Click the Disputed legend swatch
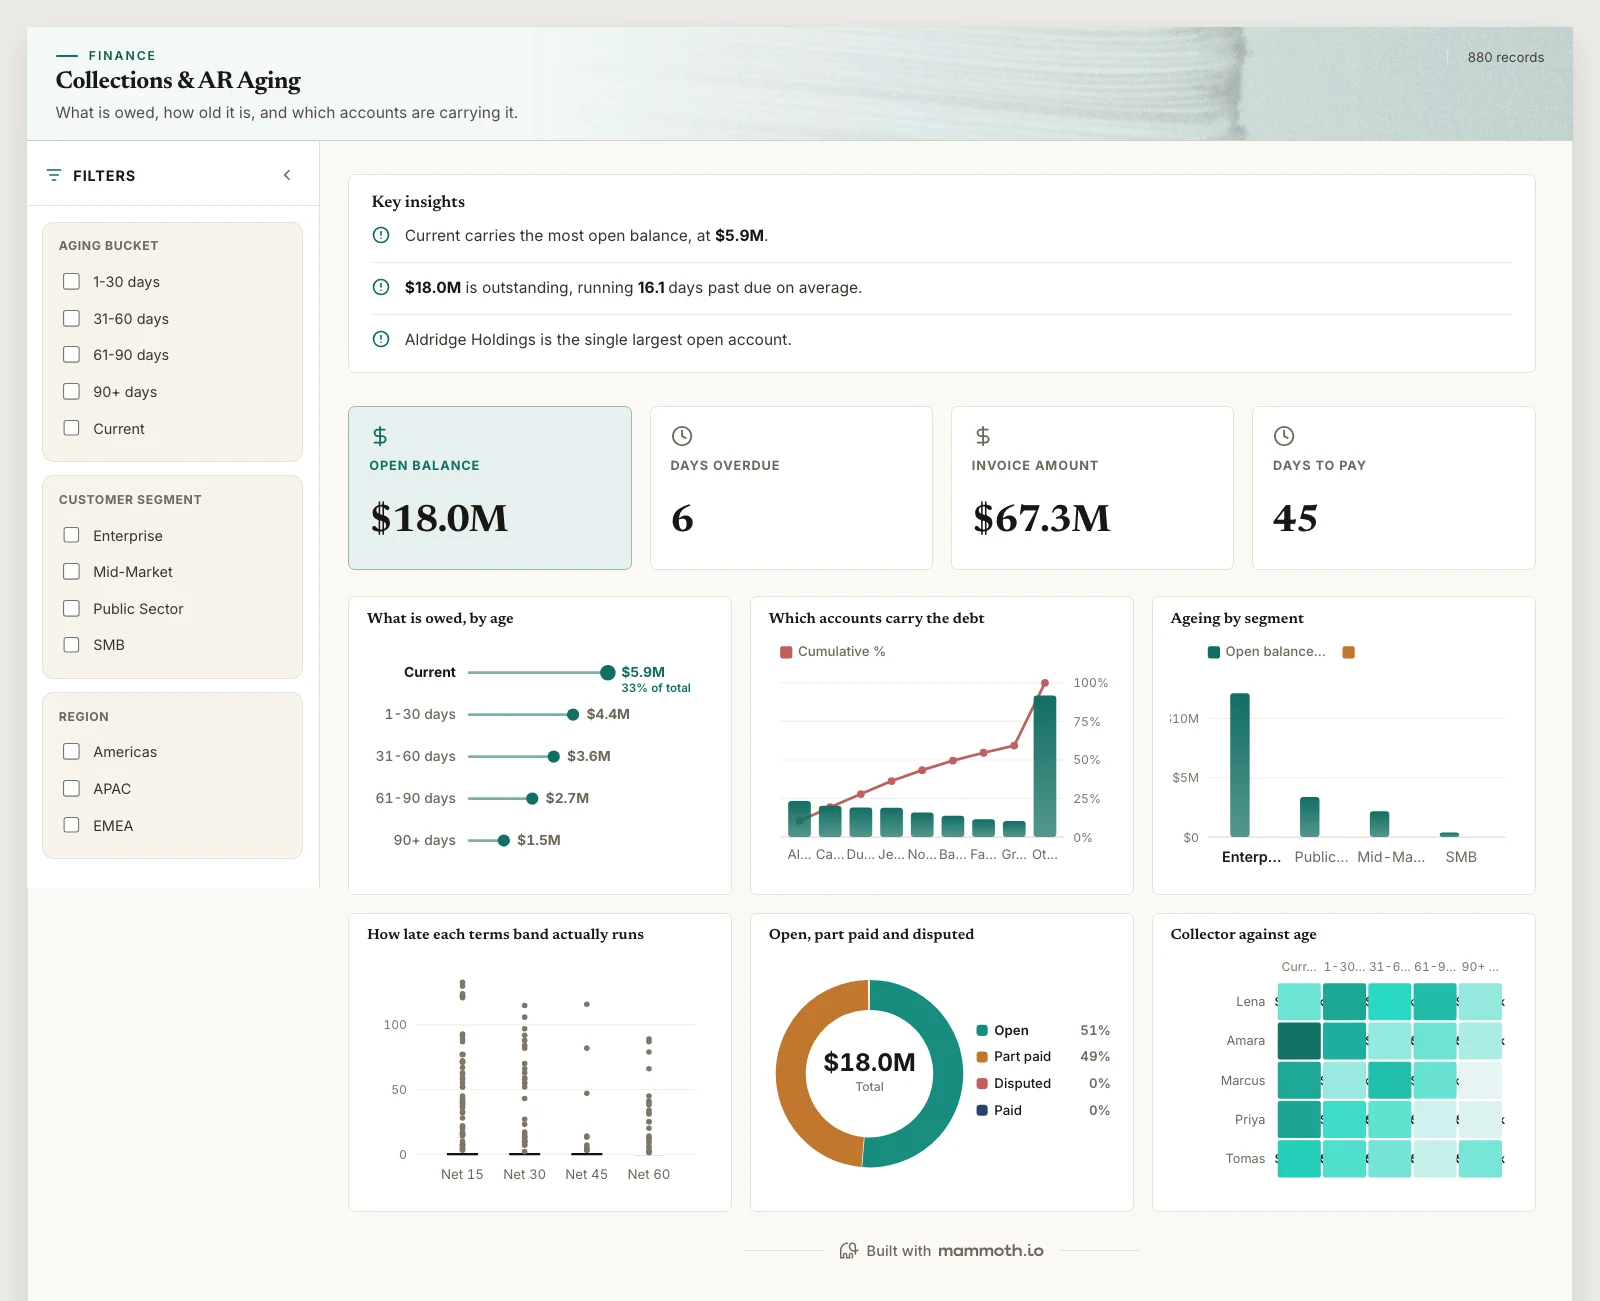This screenshot has height=1301, width=1600. click(x=982, y=1084)
